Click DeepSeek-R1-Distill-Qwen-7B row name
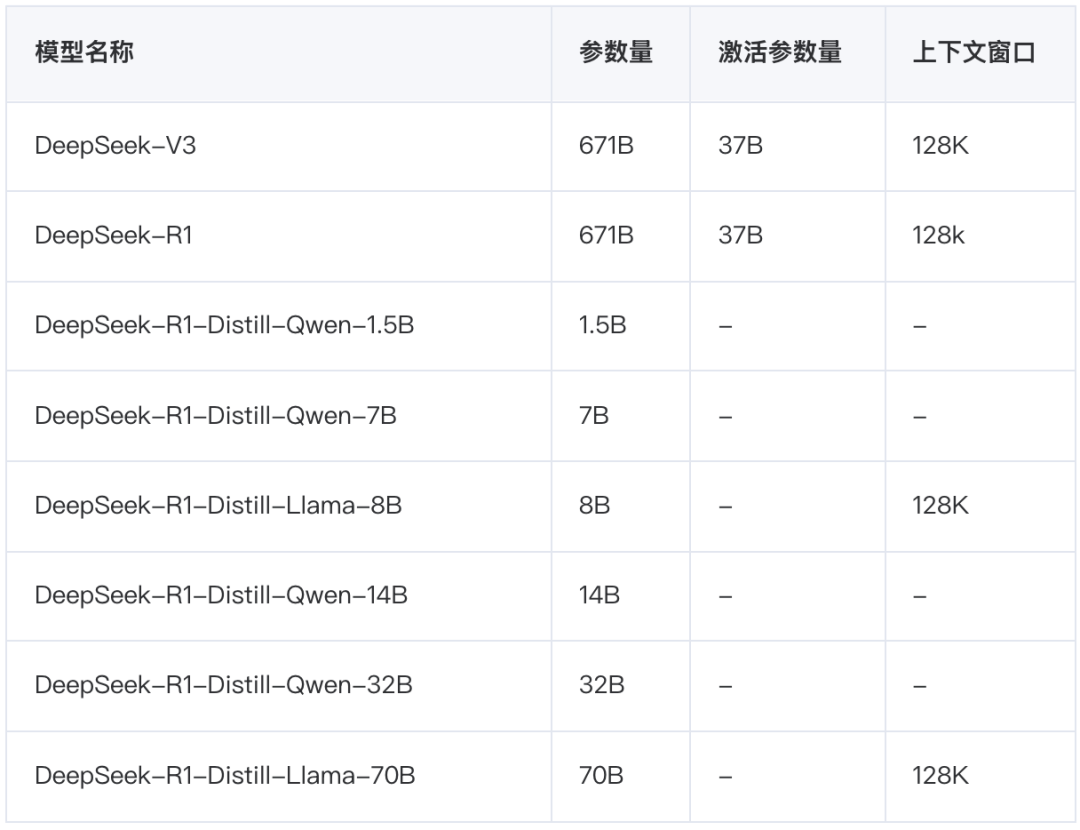The width and height of the screenshot is (1080, 830). [x=215, y=416]
